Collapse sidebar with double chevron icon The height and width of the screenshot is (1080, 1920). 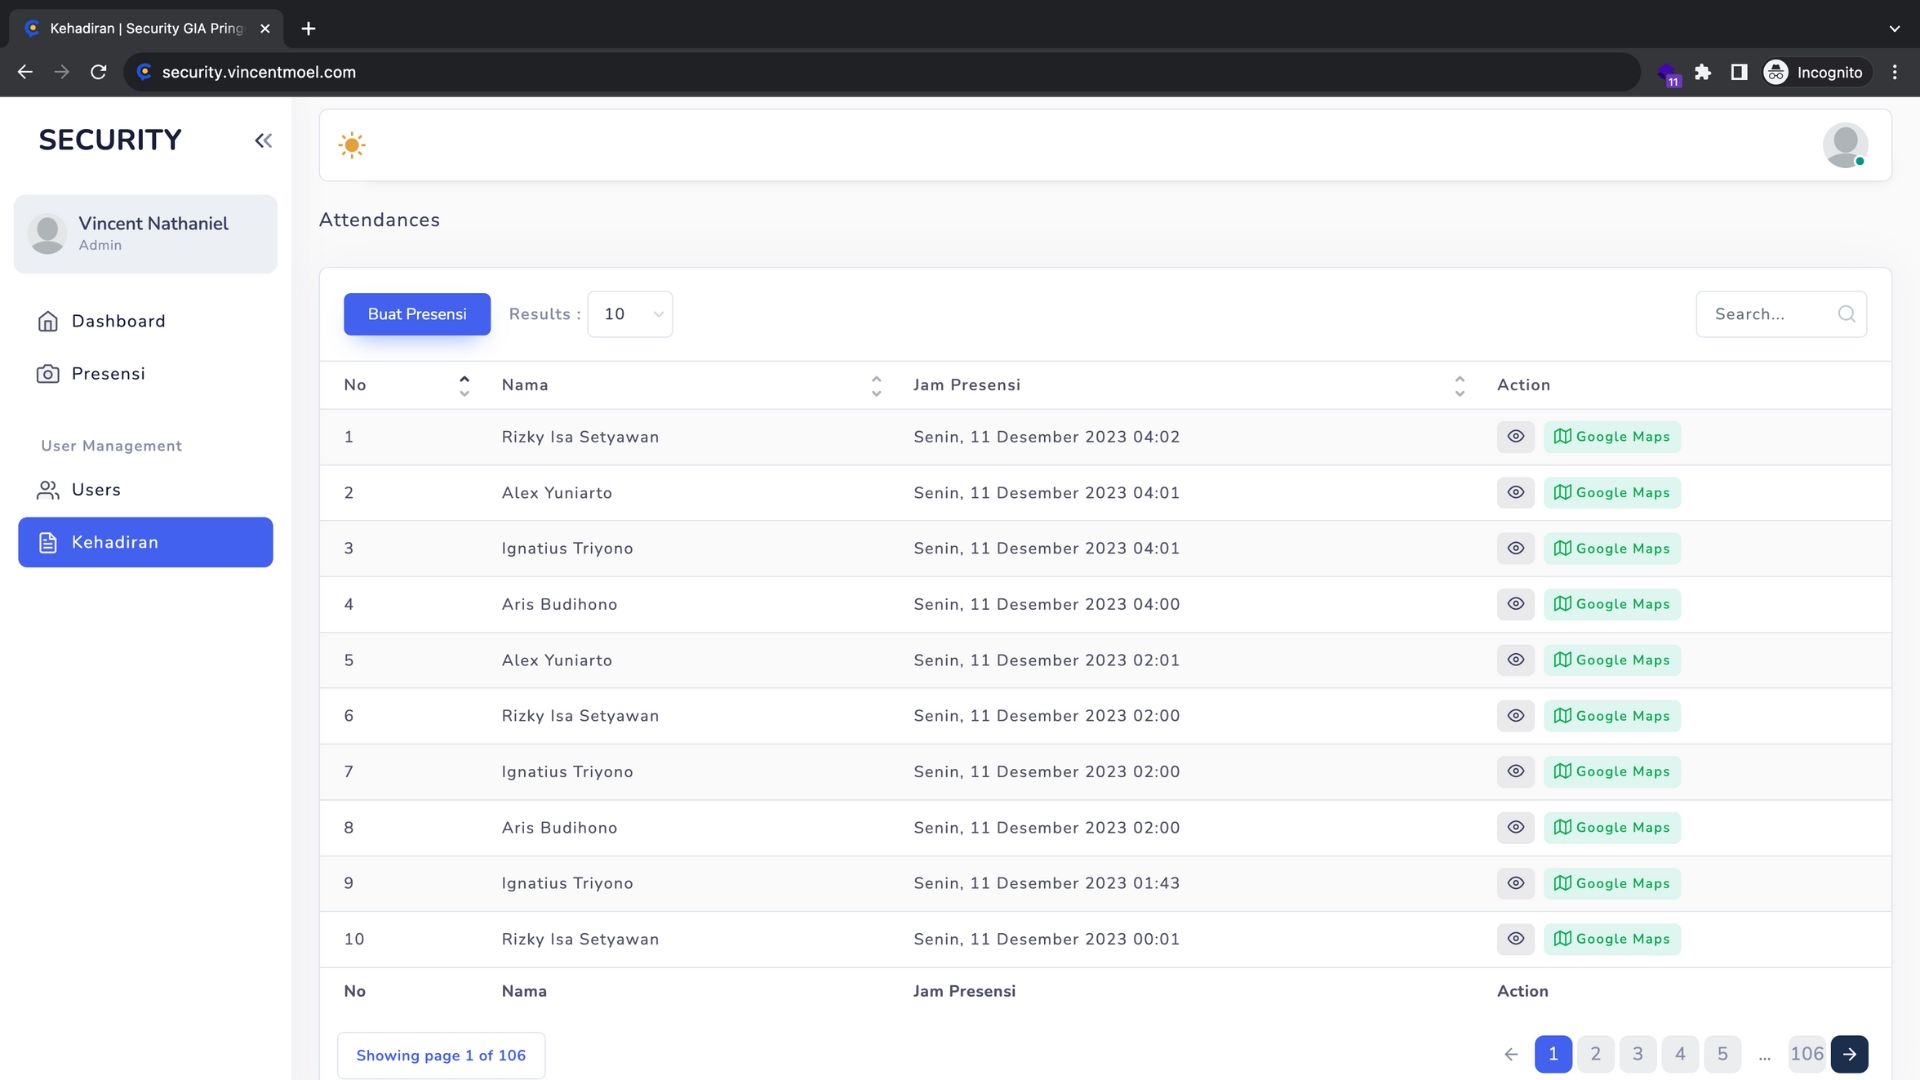[263, 141]
